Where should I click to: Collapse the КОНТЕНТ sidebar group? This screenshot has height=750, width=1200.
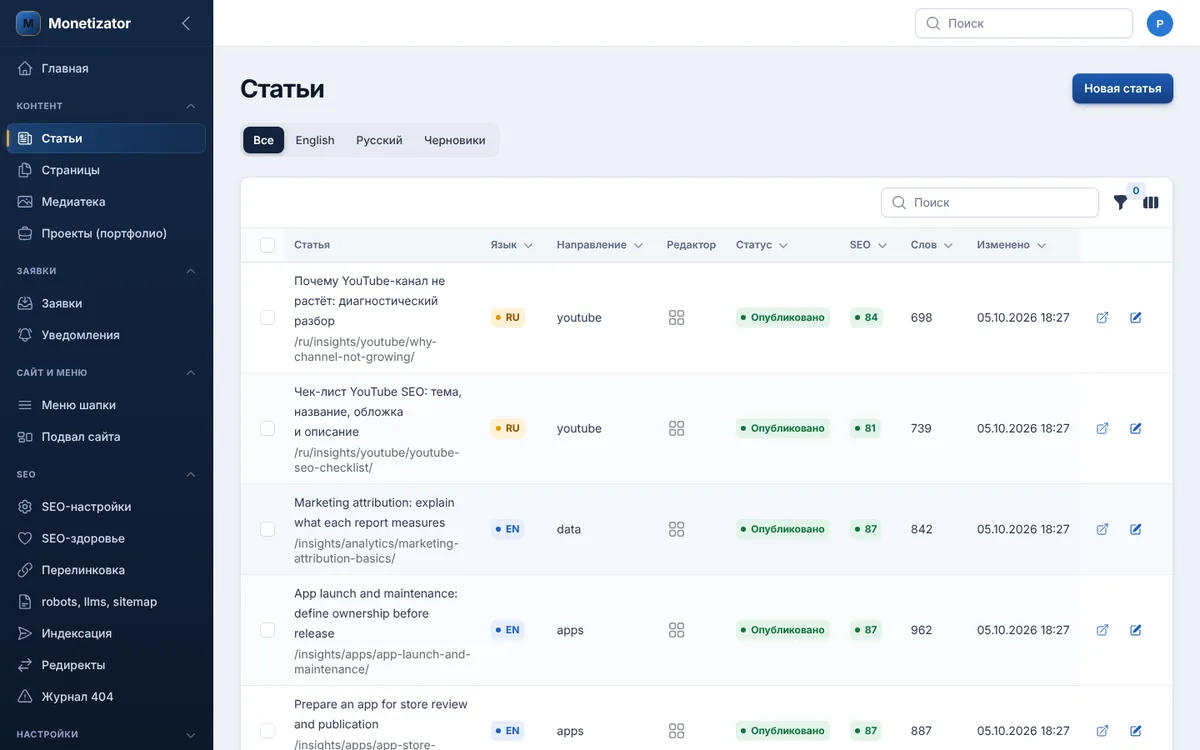(191, 106)
